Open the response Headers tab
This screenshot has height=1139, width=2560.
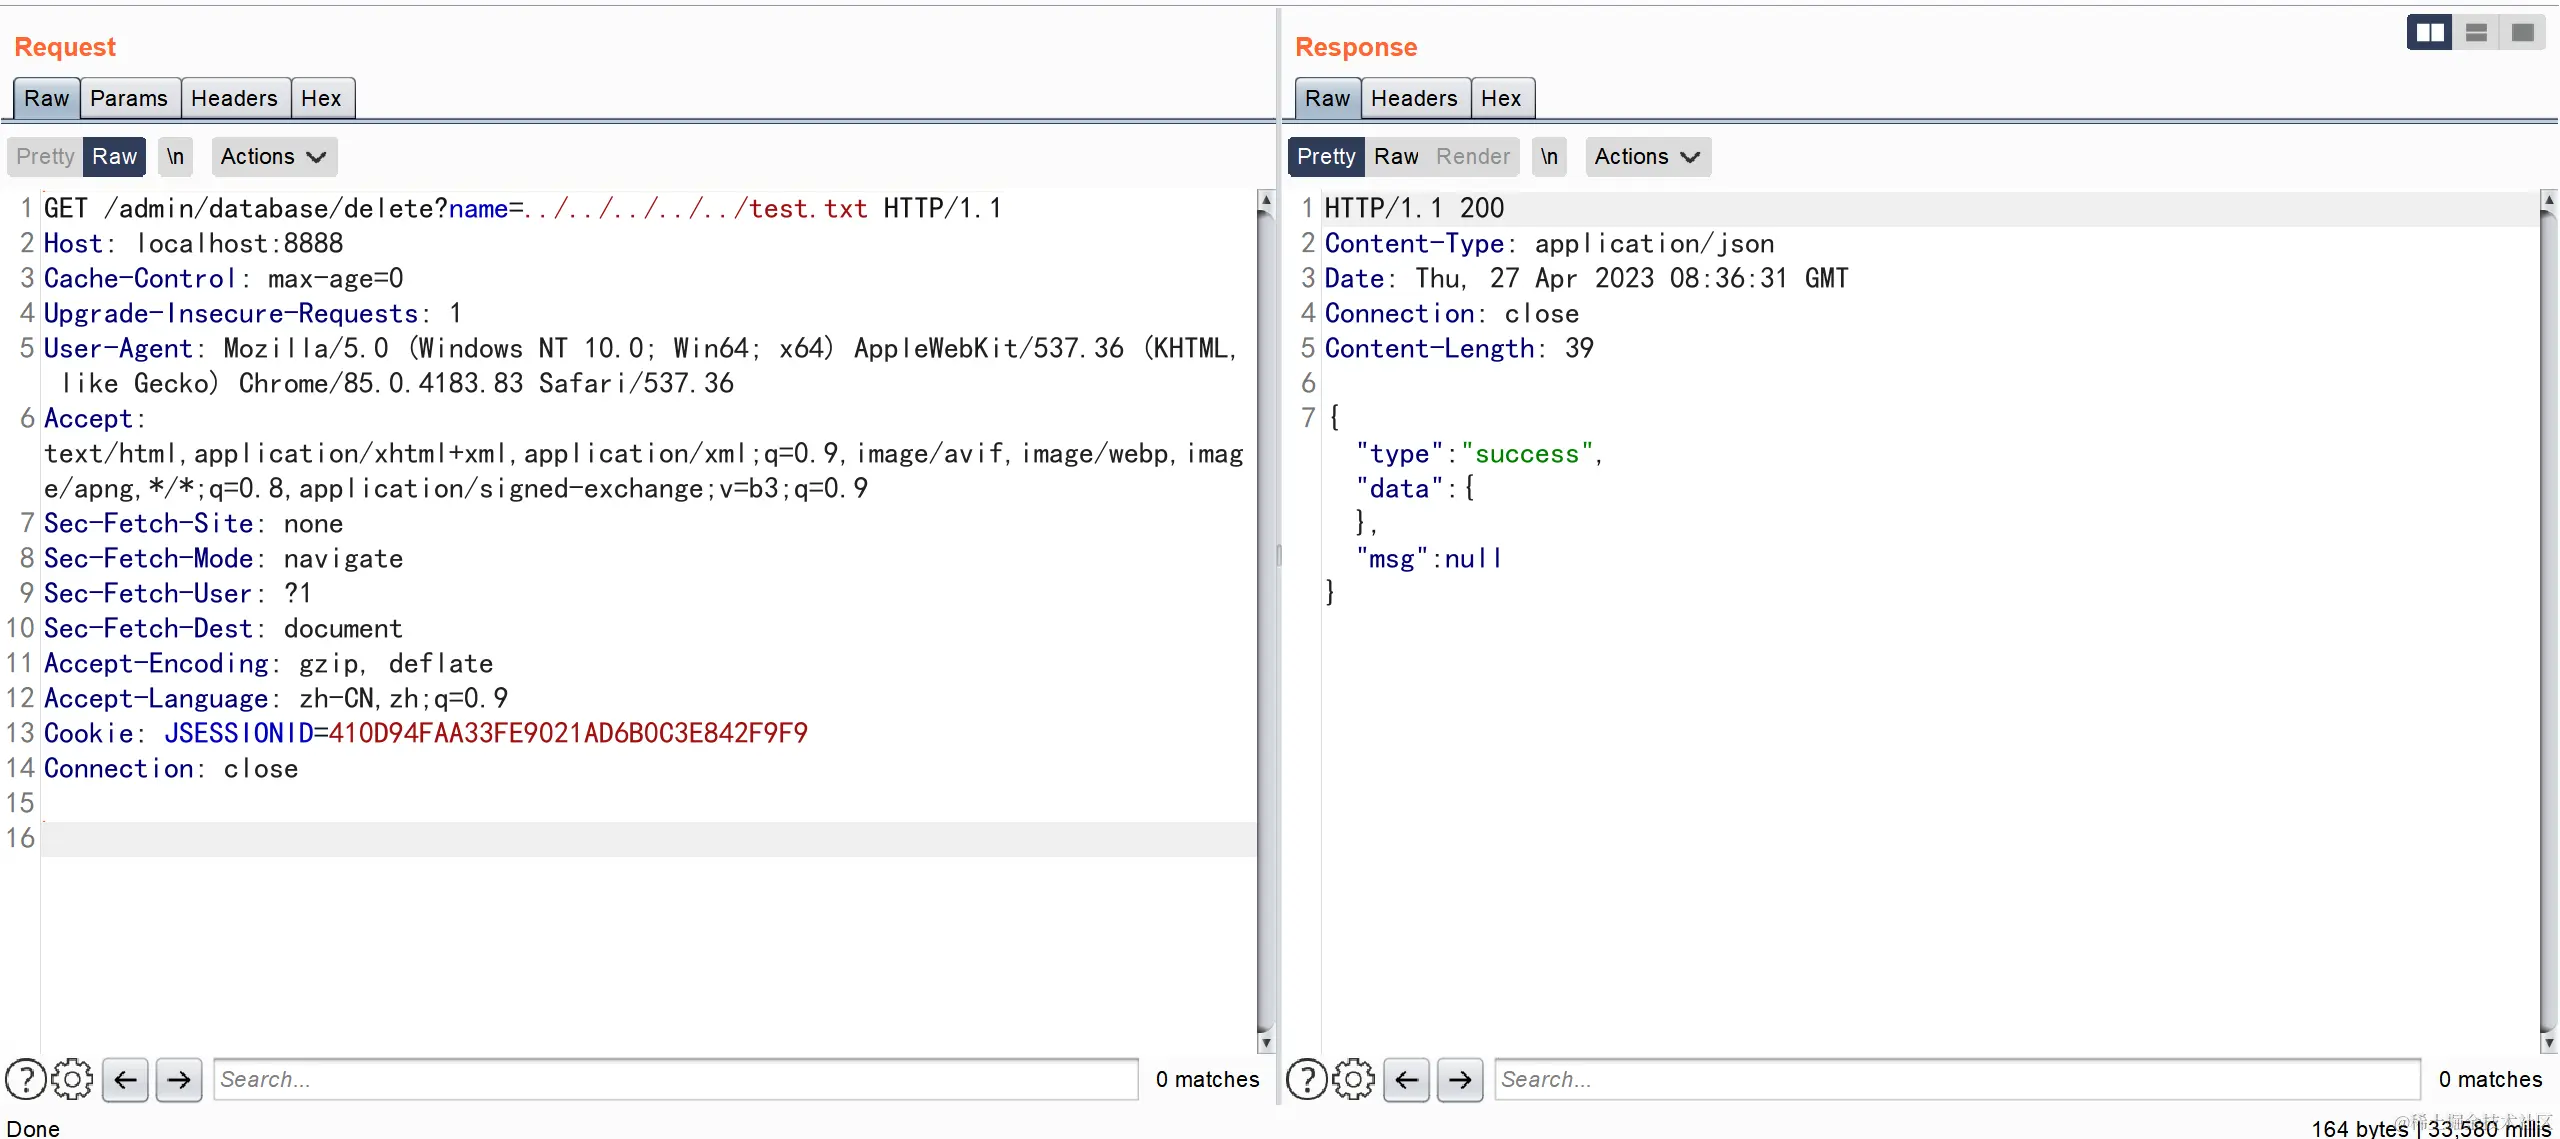click(1414, 98)
